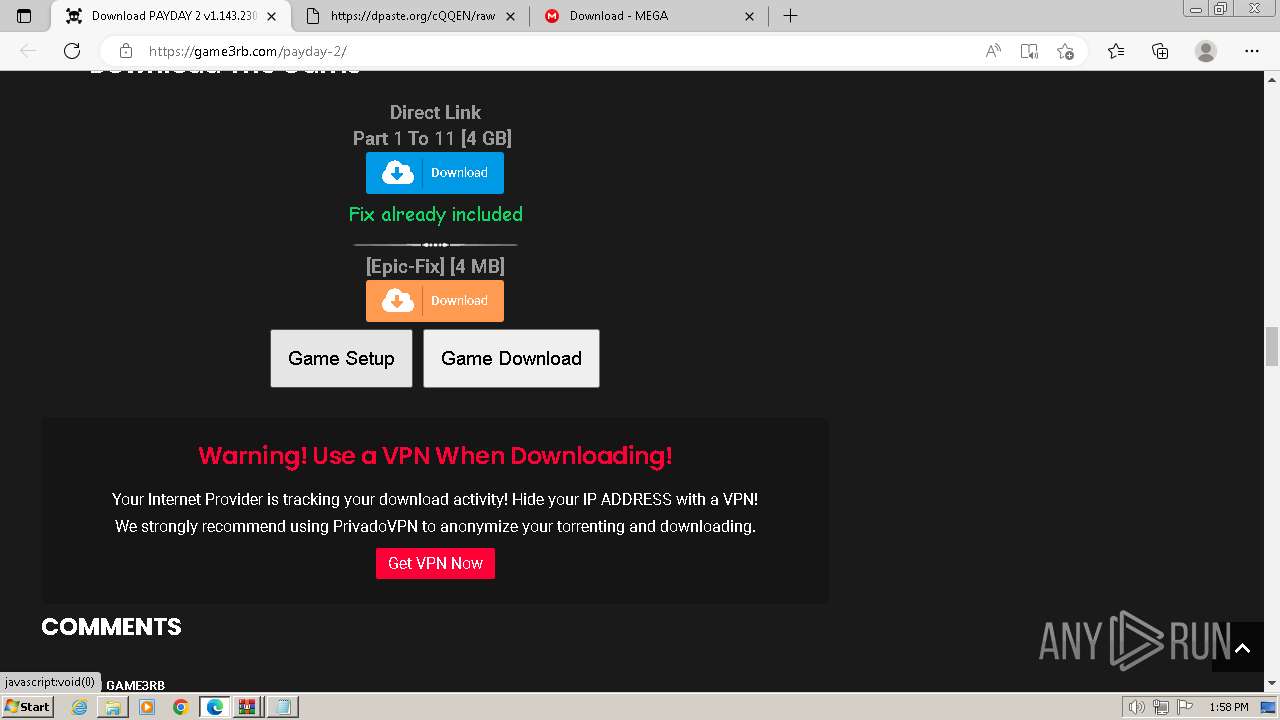
Task: View site information lock icon
Action: tap(125, 51)
